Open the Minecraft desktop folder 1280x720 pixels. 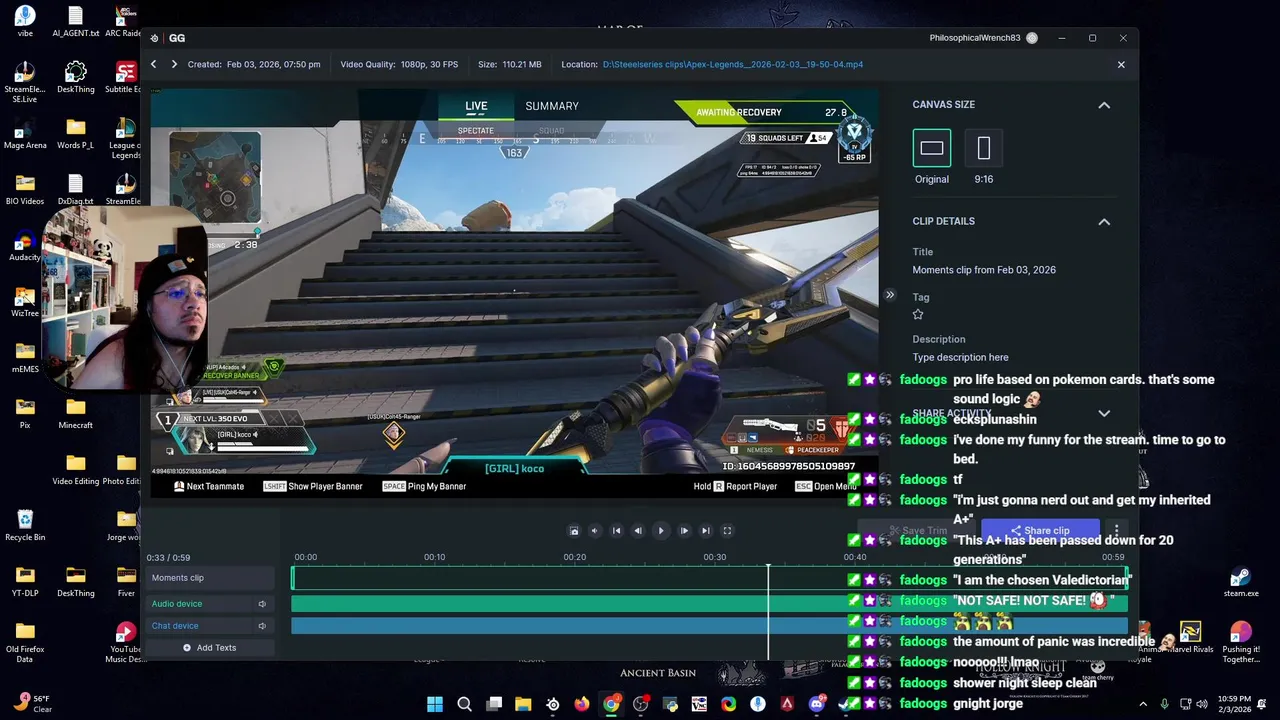click(75, 413)
